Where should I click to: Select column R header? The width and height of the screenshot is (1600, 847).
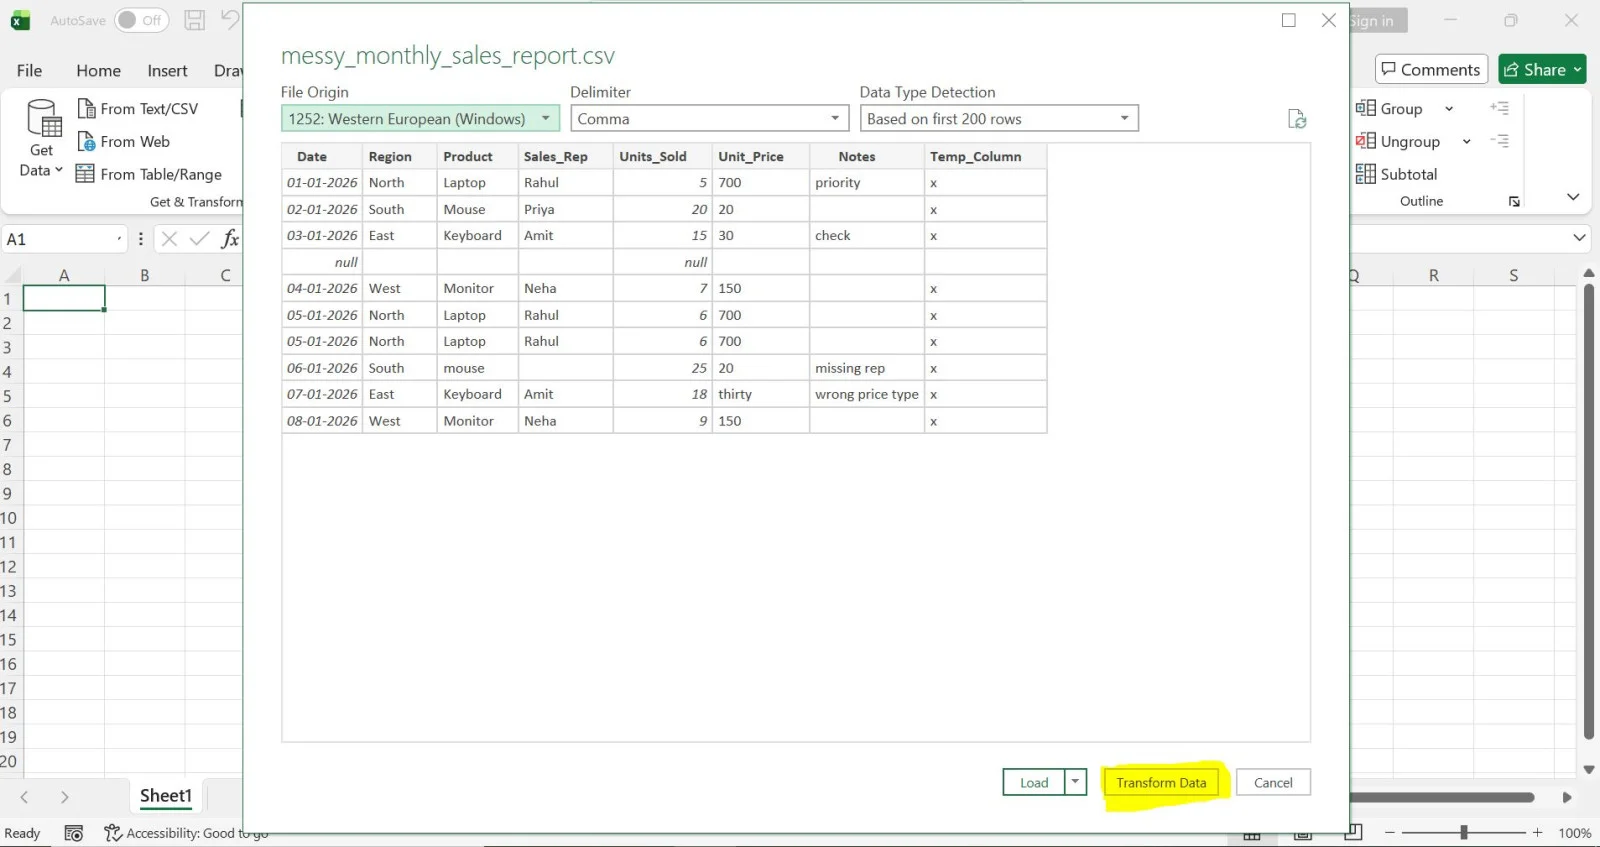[1433, 275]
